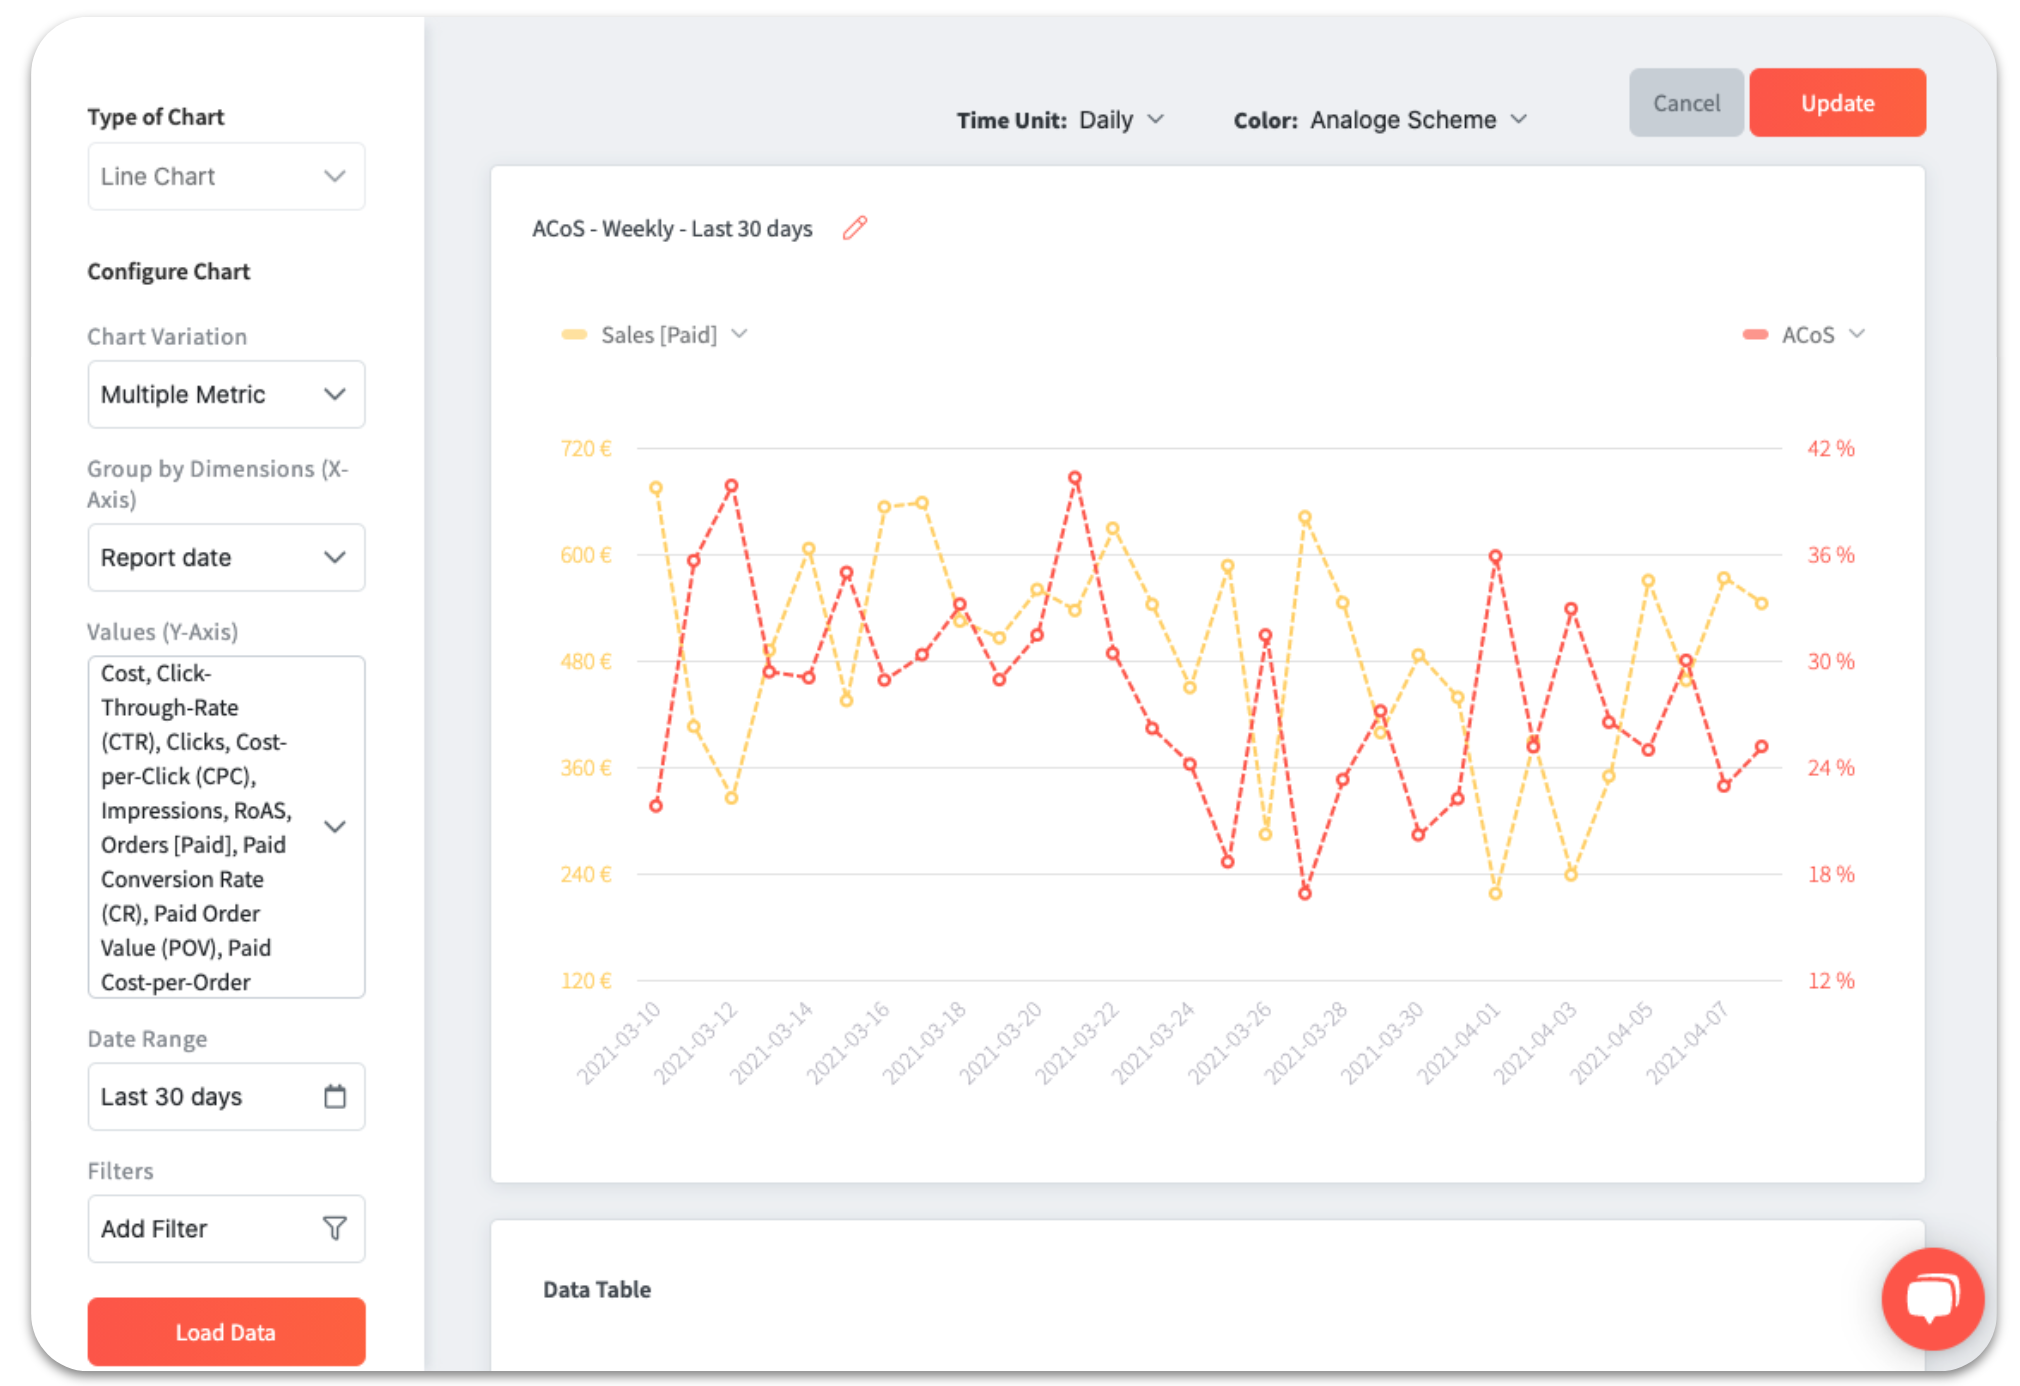The image size is (2020, 1386).
Task: Click the pencil edit icon beside chart title
Action: pos(854,228)
